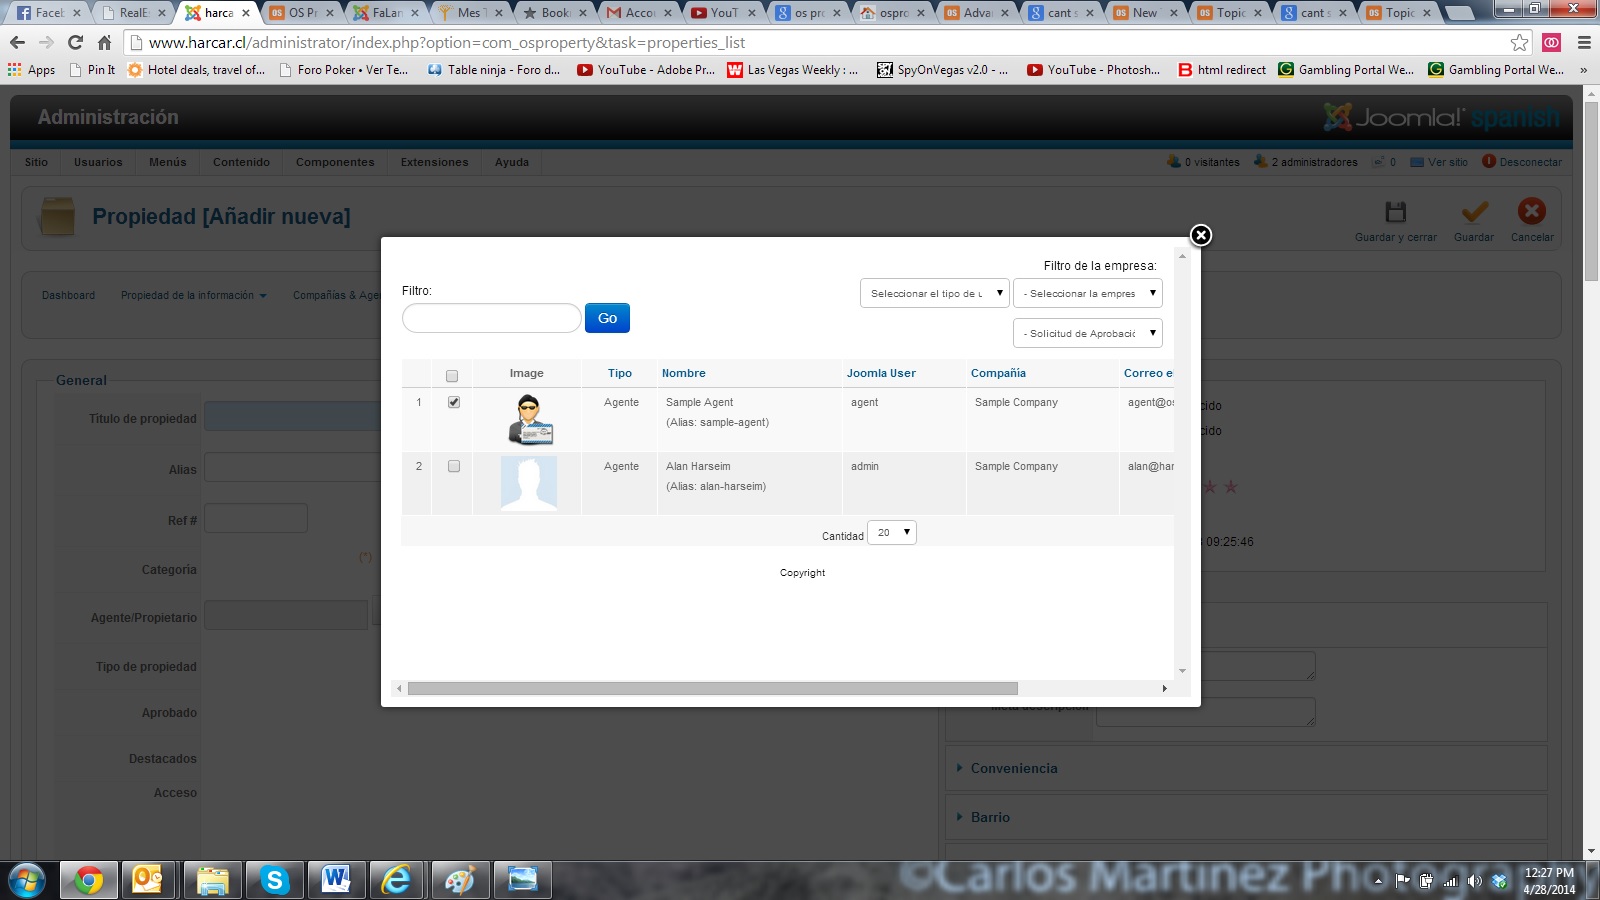
Task: Click the Filtro text input field
Action: pos(491,318)
